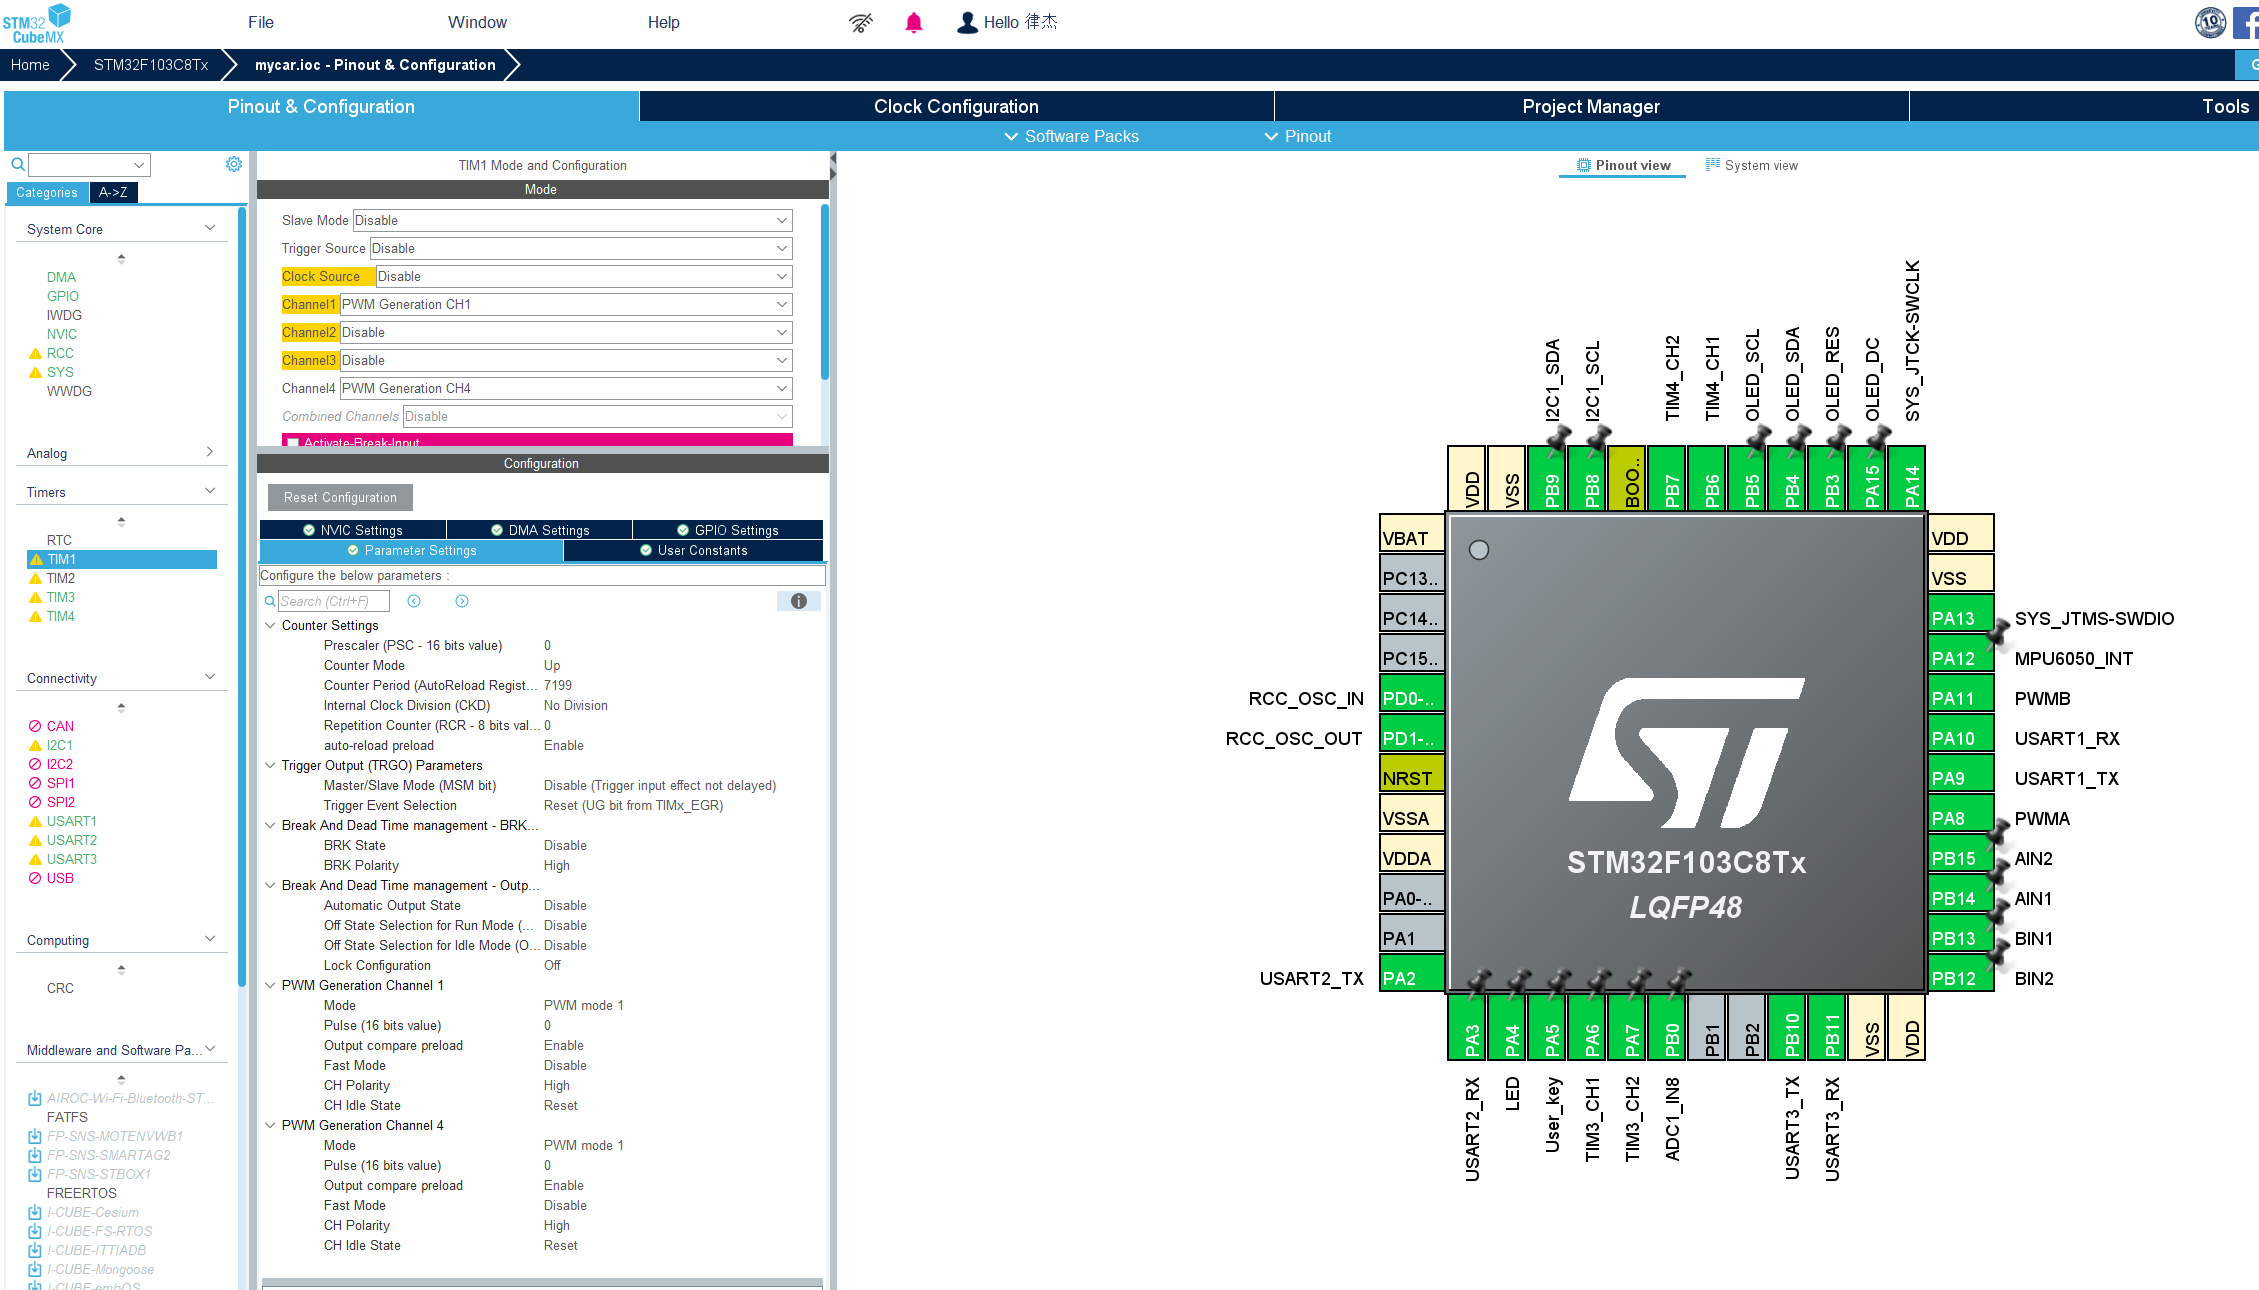2259x1290 pixels.
Task: Select GPIO in System Core list
Action: [x=63, y=296]
